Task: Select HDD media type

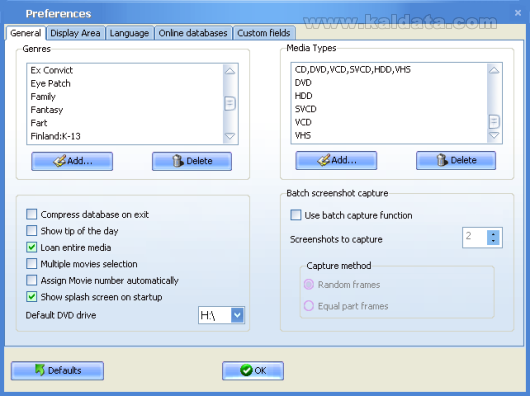Action: (390, 96)
